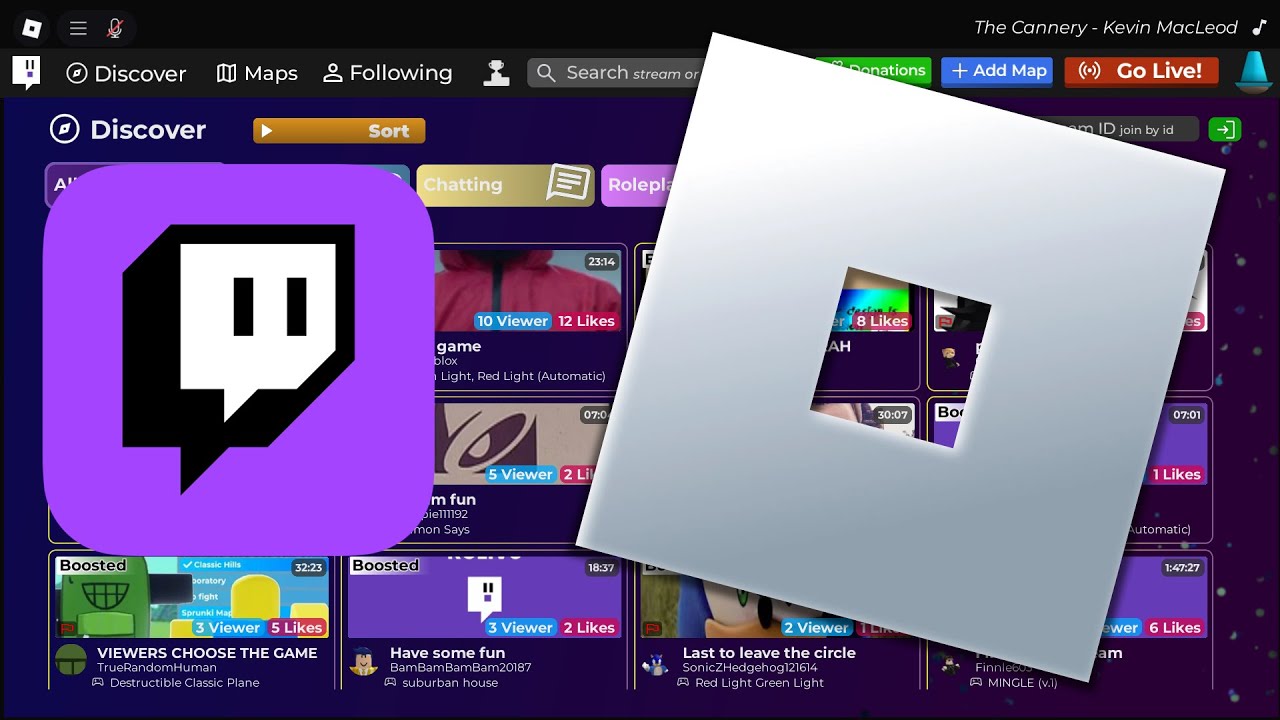Viewport: 1280px width, 720px height.
Task: Open the Have some fun stream thumbnail
Action: click(x=484, y=597)
